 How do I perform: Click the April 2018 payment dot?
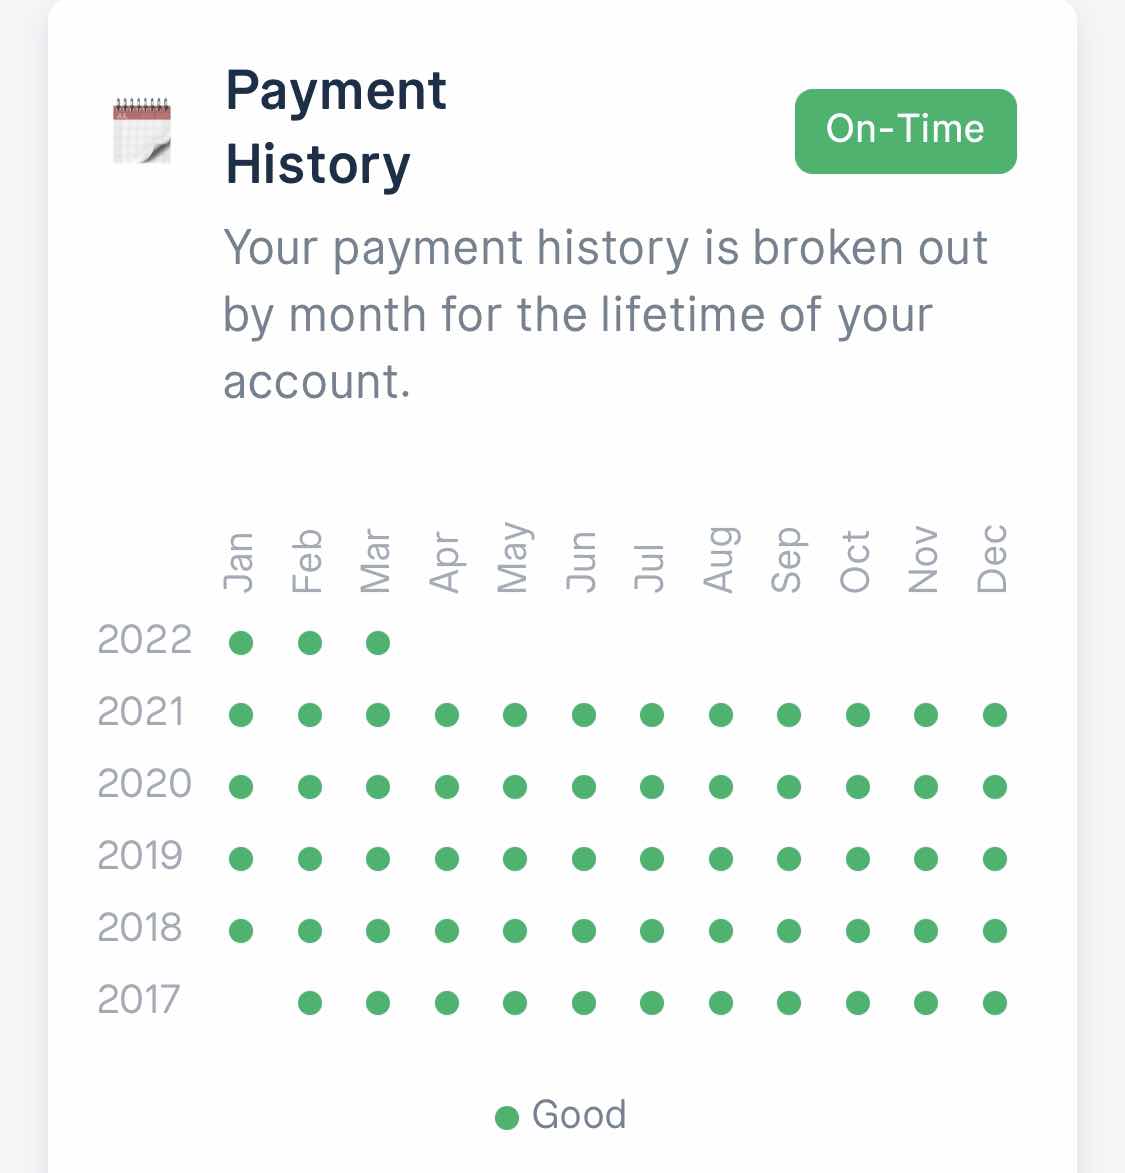(x=447, y=930)
